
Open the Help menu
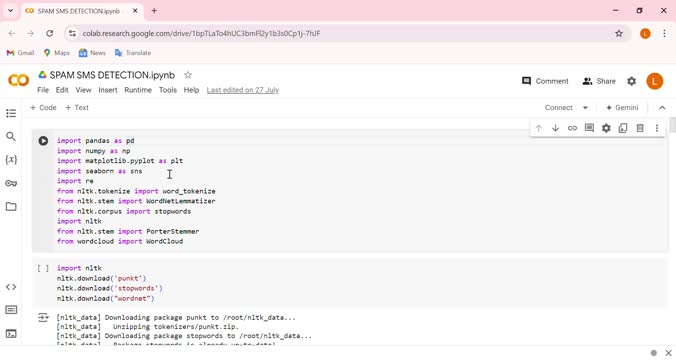[191, 90]
